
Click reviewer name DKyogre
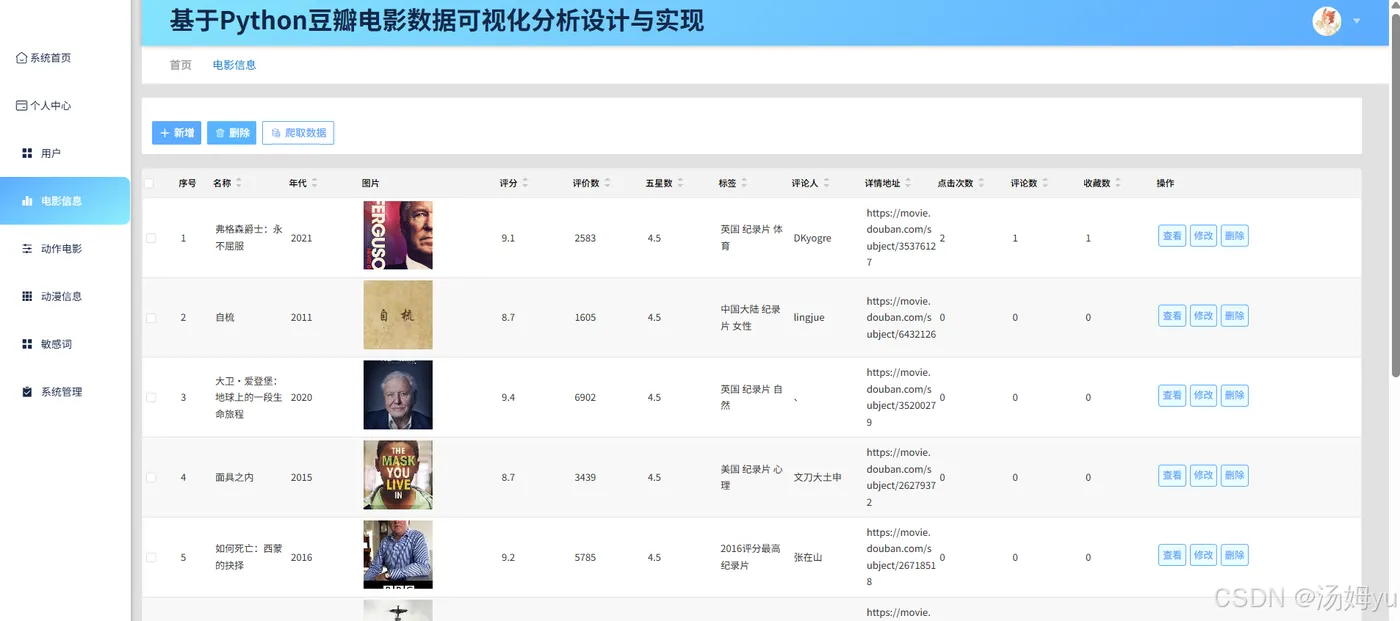pyautogui.click(x=812, y=238)
